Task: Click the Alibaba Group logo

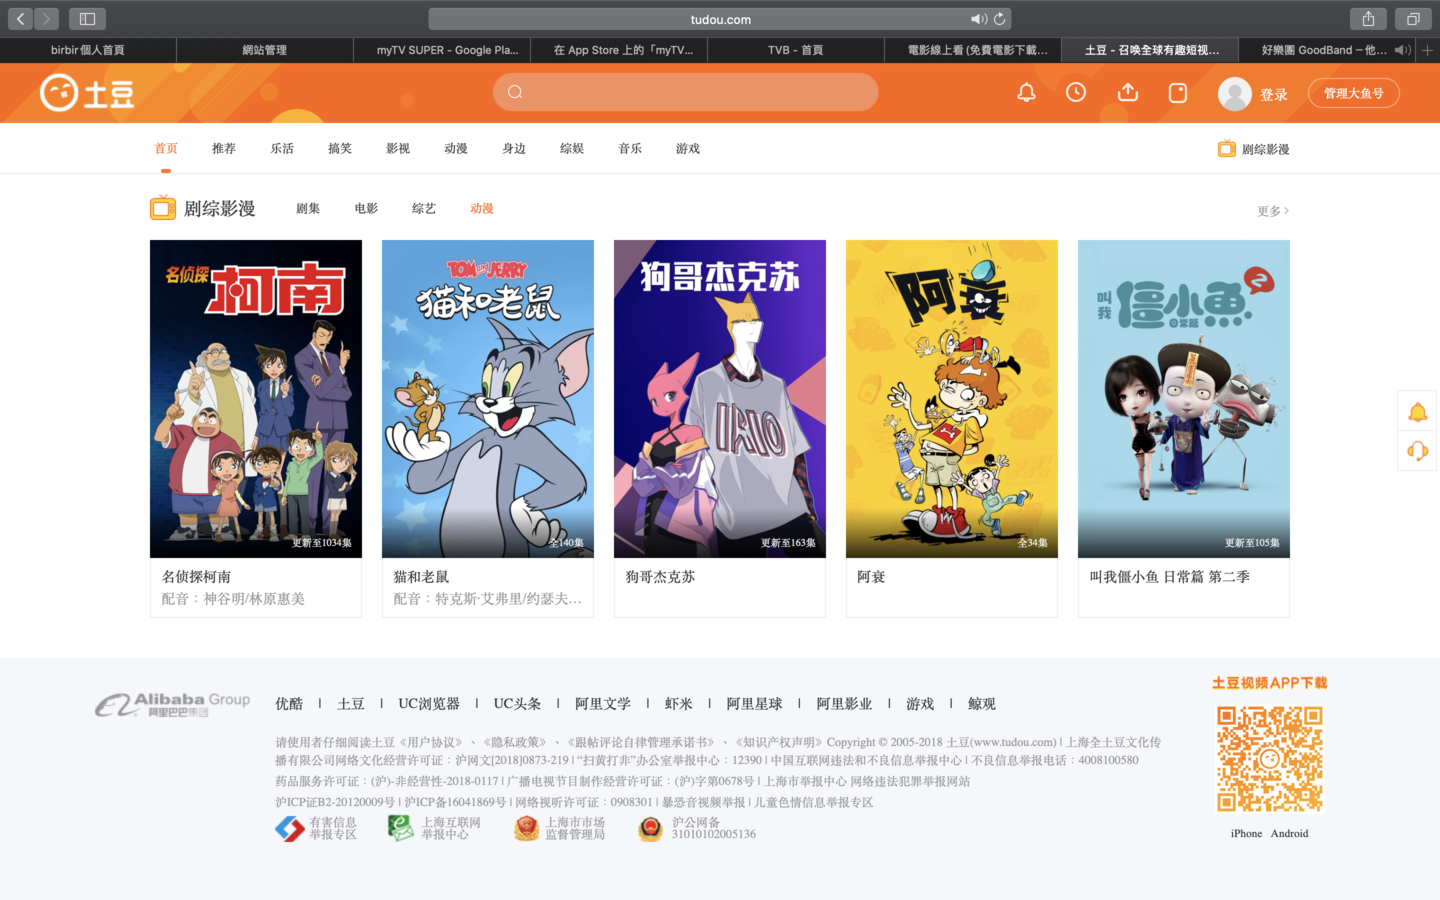Action: tap(172, 704)
